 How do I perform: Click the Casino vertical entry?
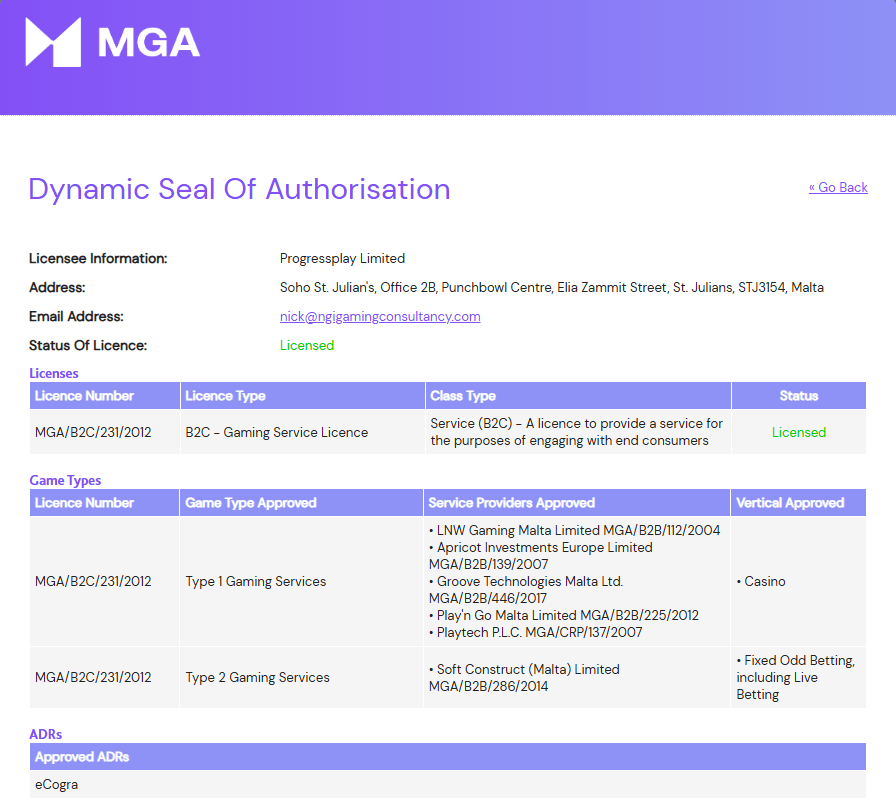(x=761, y=581)
